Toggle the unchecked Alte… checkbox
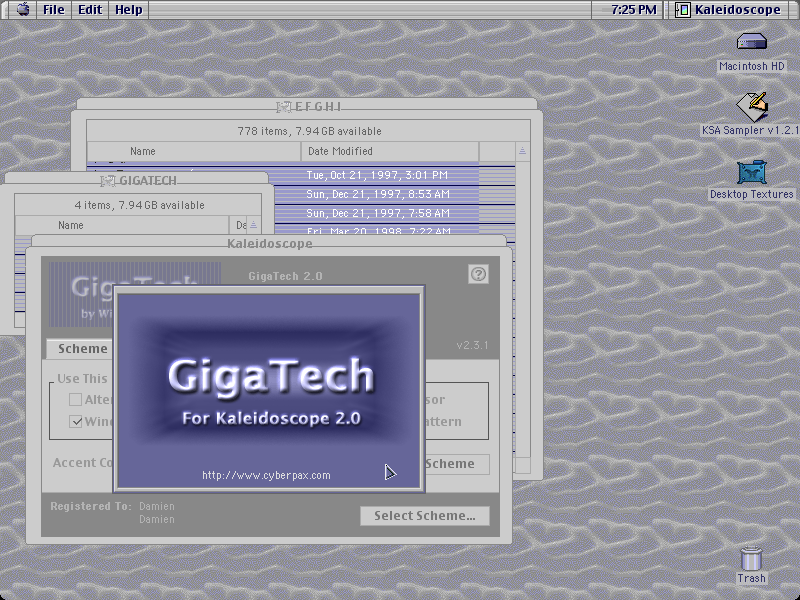 pyautogui.click(x=76, y=399)
